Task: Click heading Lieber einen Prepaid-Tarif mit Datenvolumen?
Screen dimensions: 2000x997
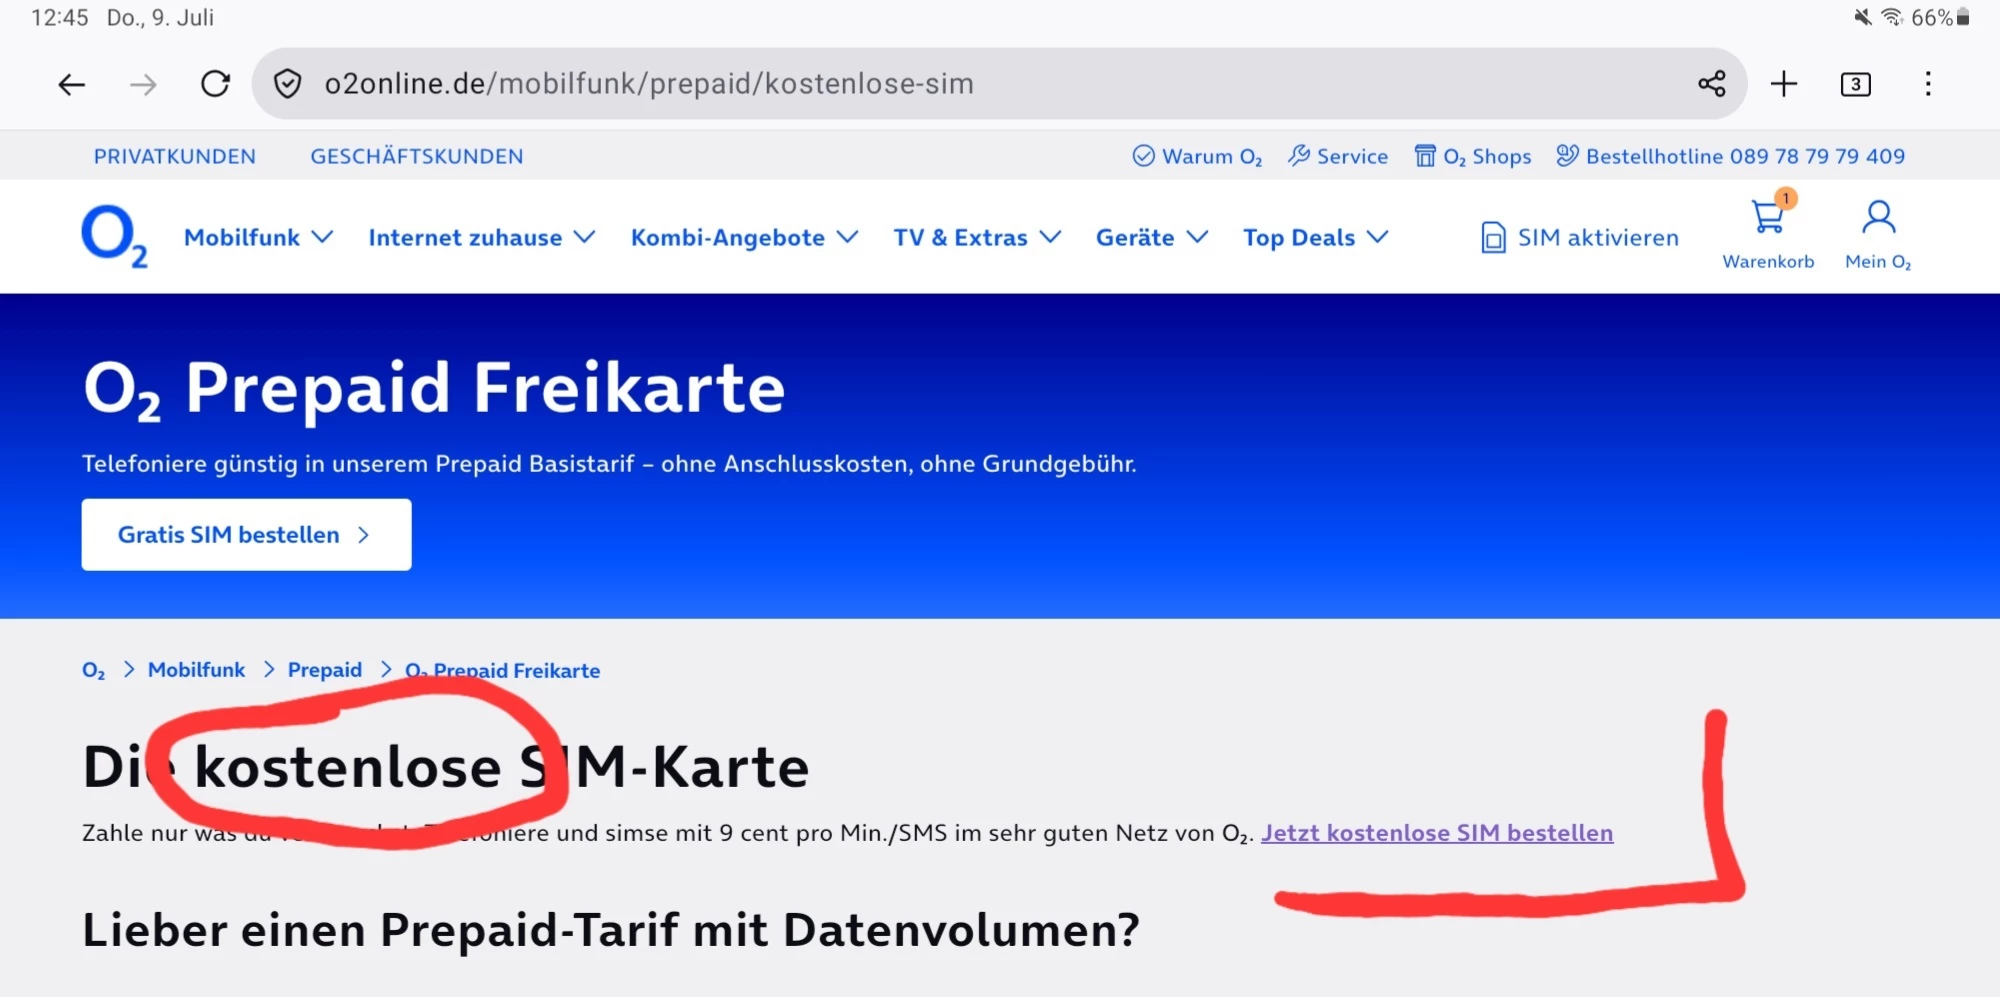Action: (611, 930)
